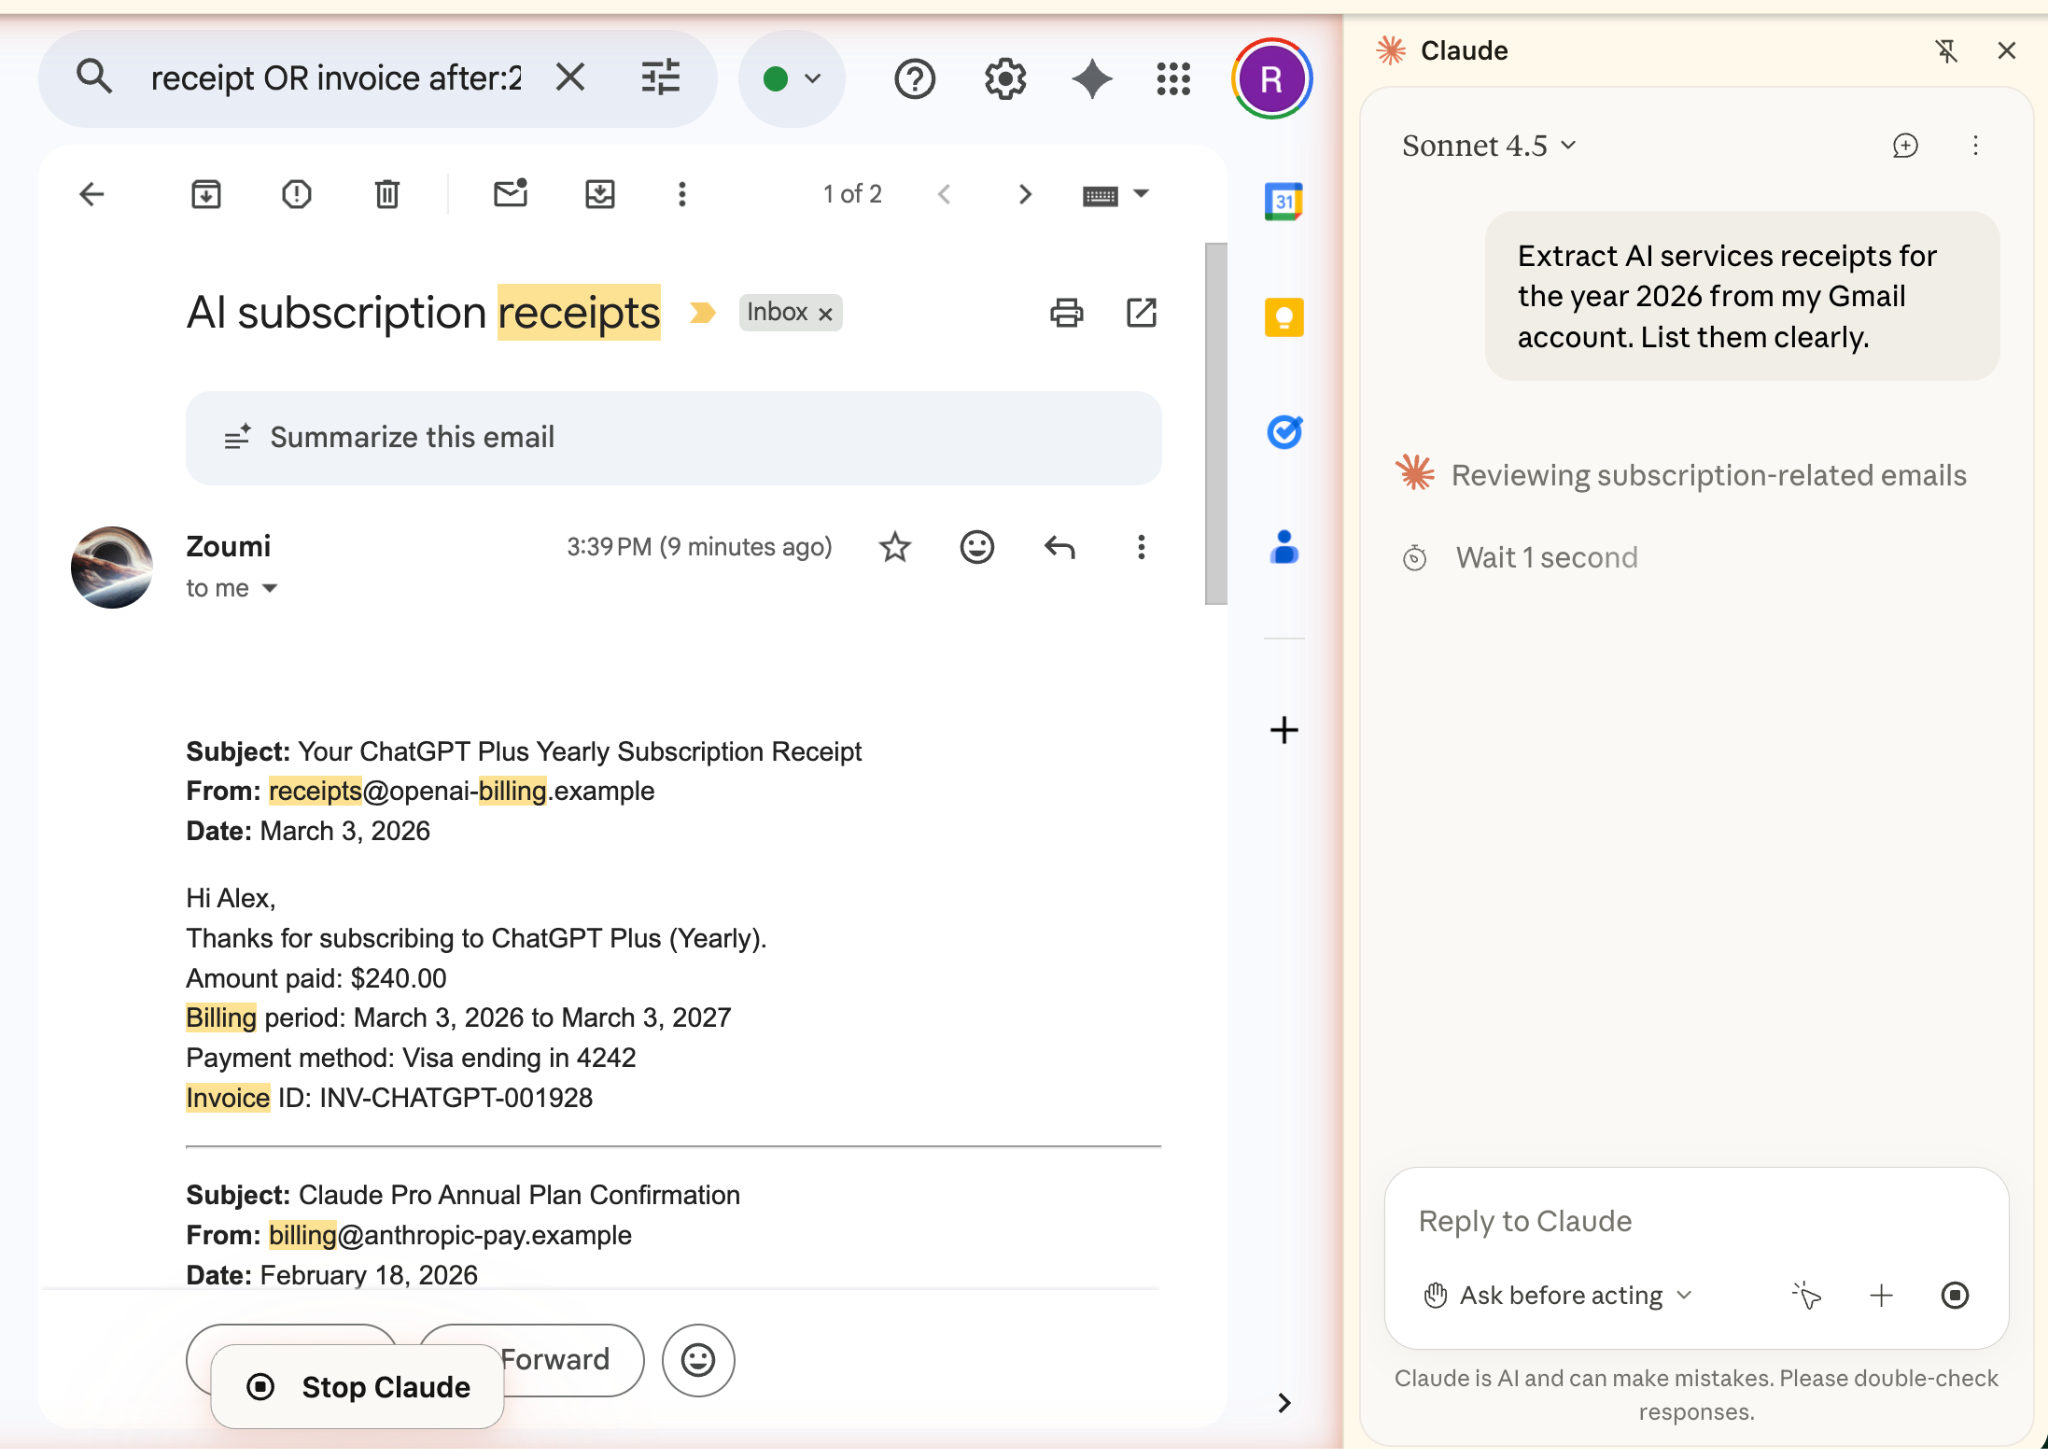The width and height of the screenshot is (2048, 1449).
Task: Mark the email as unread
Action: tap(510, 194)
